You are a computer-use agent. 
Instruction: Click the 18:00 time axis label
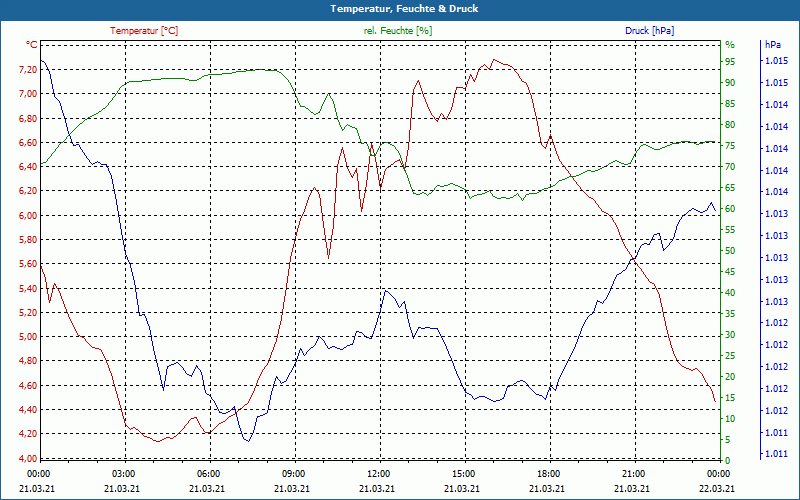548,473
